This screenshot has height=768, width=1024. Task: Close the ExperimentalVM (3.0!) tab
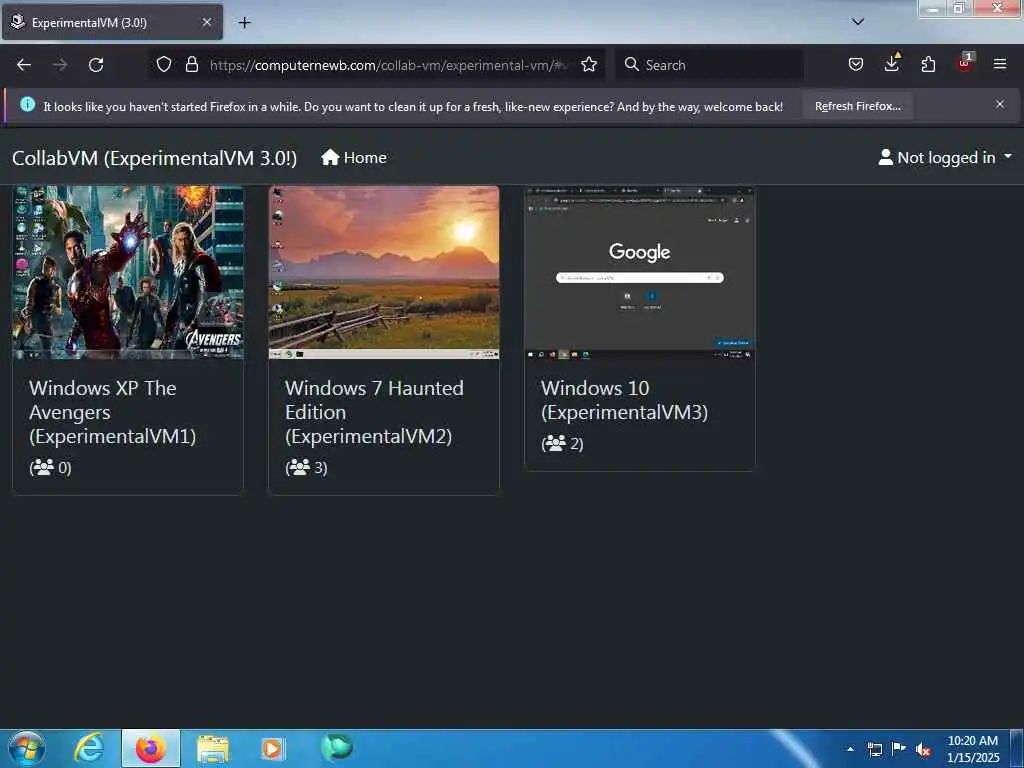(206, 22)
